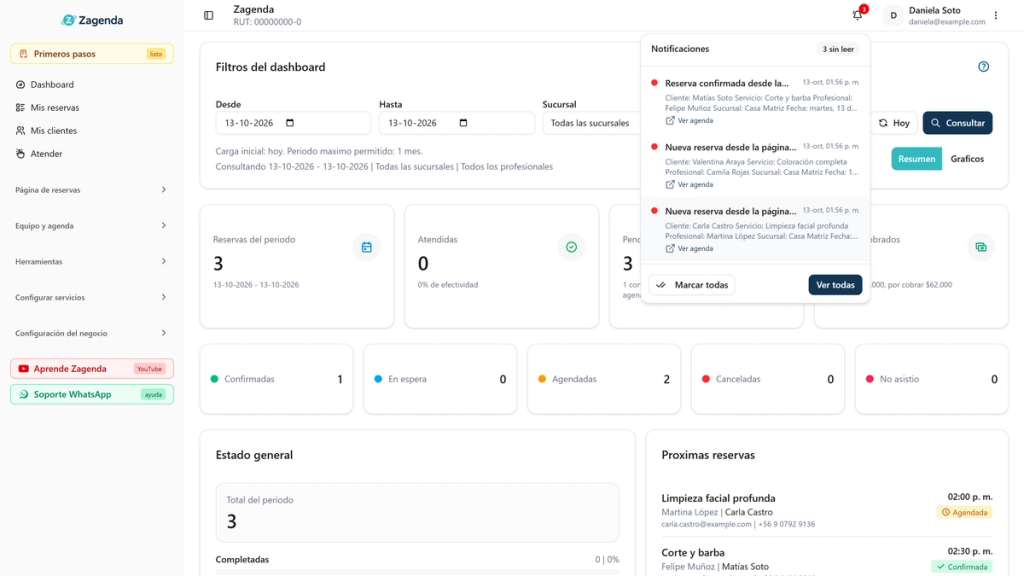Expand Equipo y agenda section

point(91,226)
